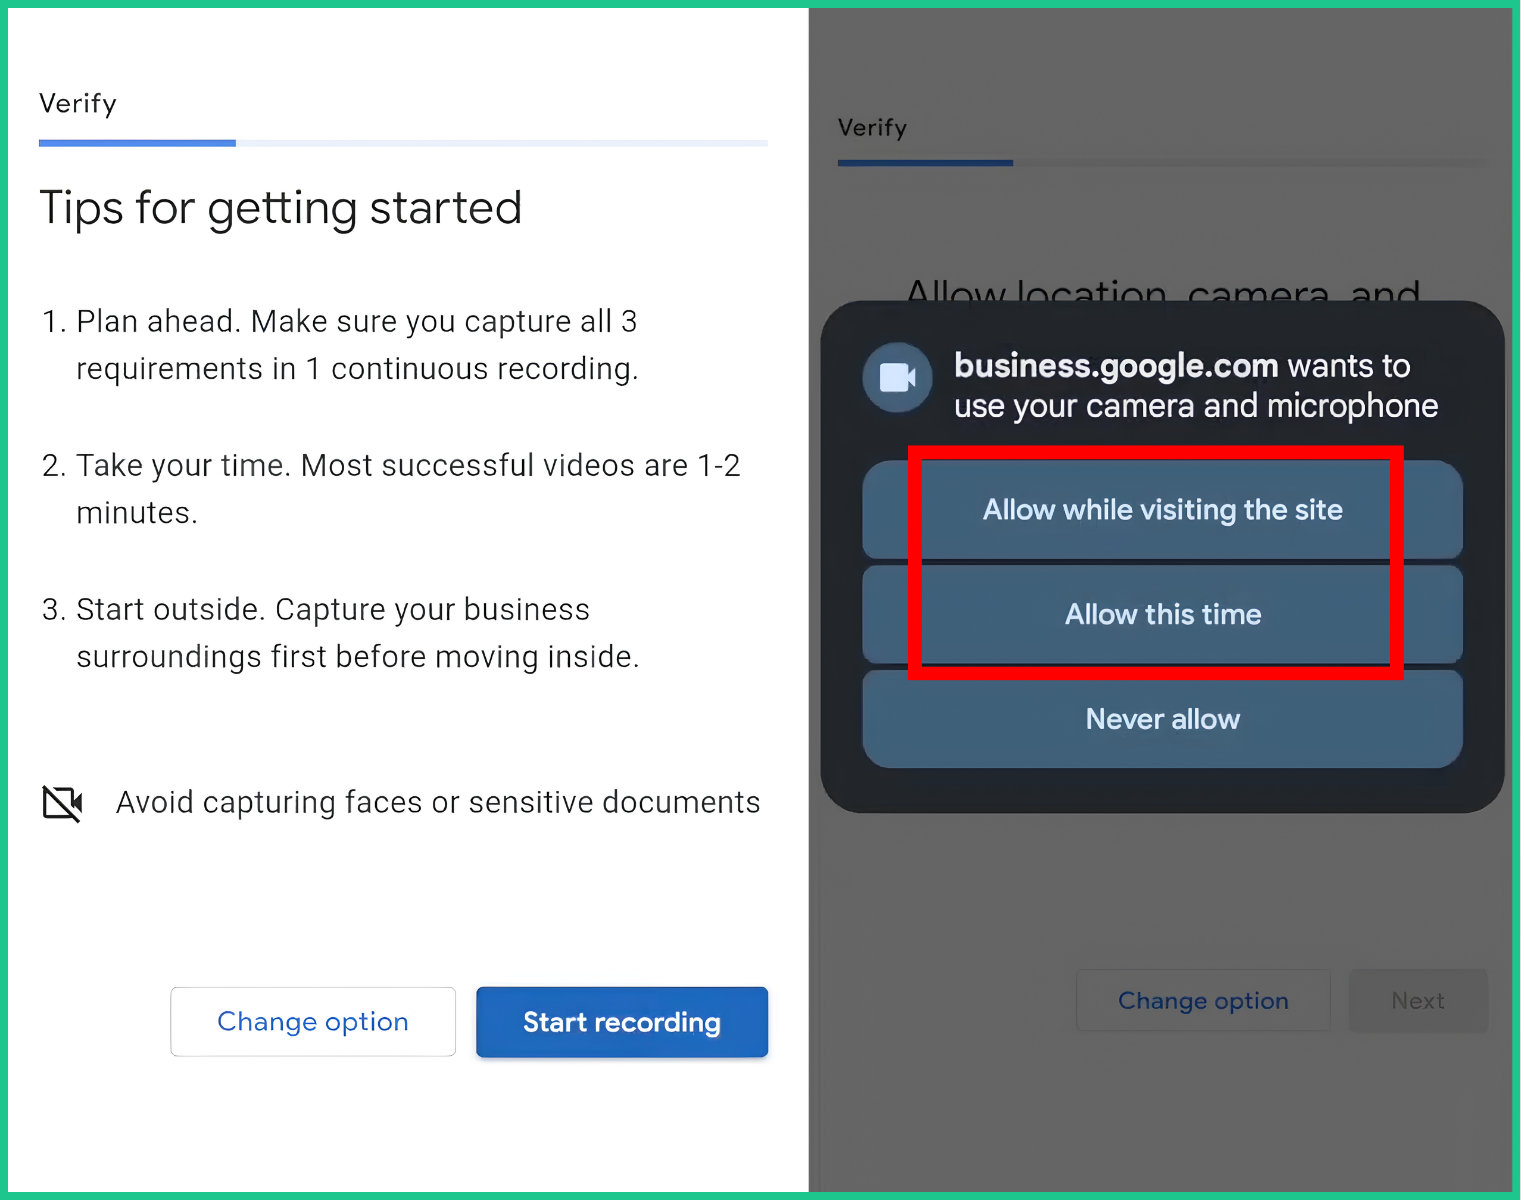The height and width of the screenshot is (1200, 1524).
Task: Click the dimmed Change option button
Action: (x=1203, y=1000)
